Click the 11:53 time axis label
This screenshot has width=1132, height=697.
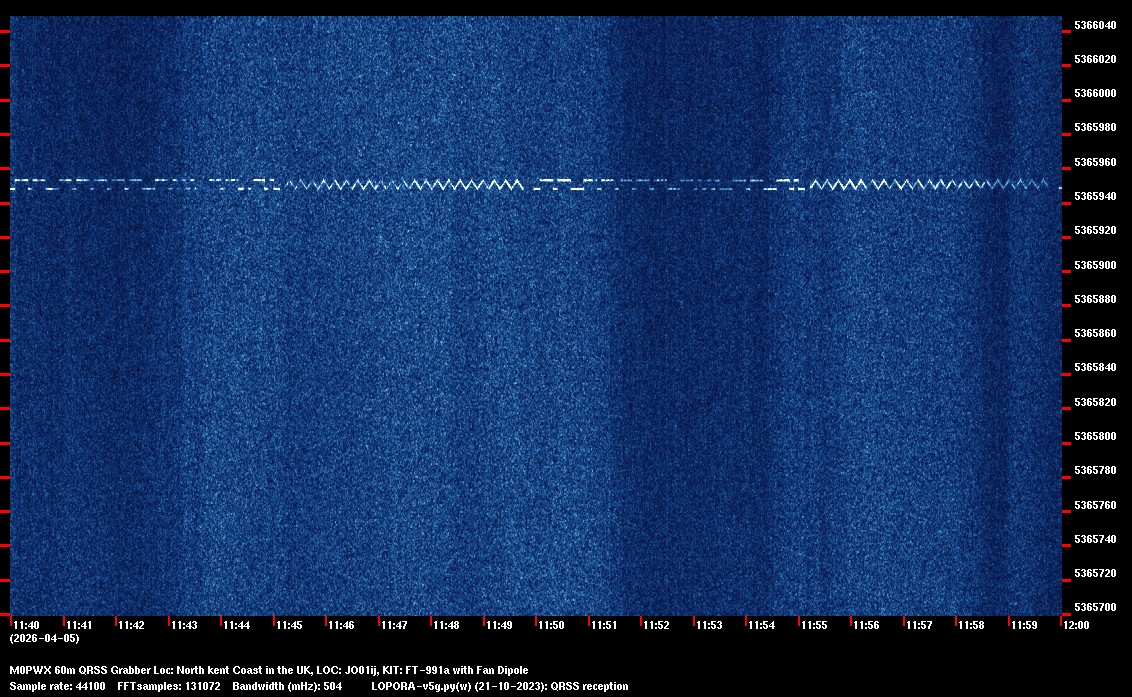(x=709, y=625)
